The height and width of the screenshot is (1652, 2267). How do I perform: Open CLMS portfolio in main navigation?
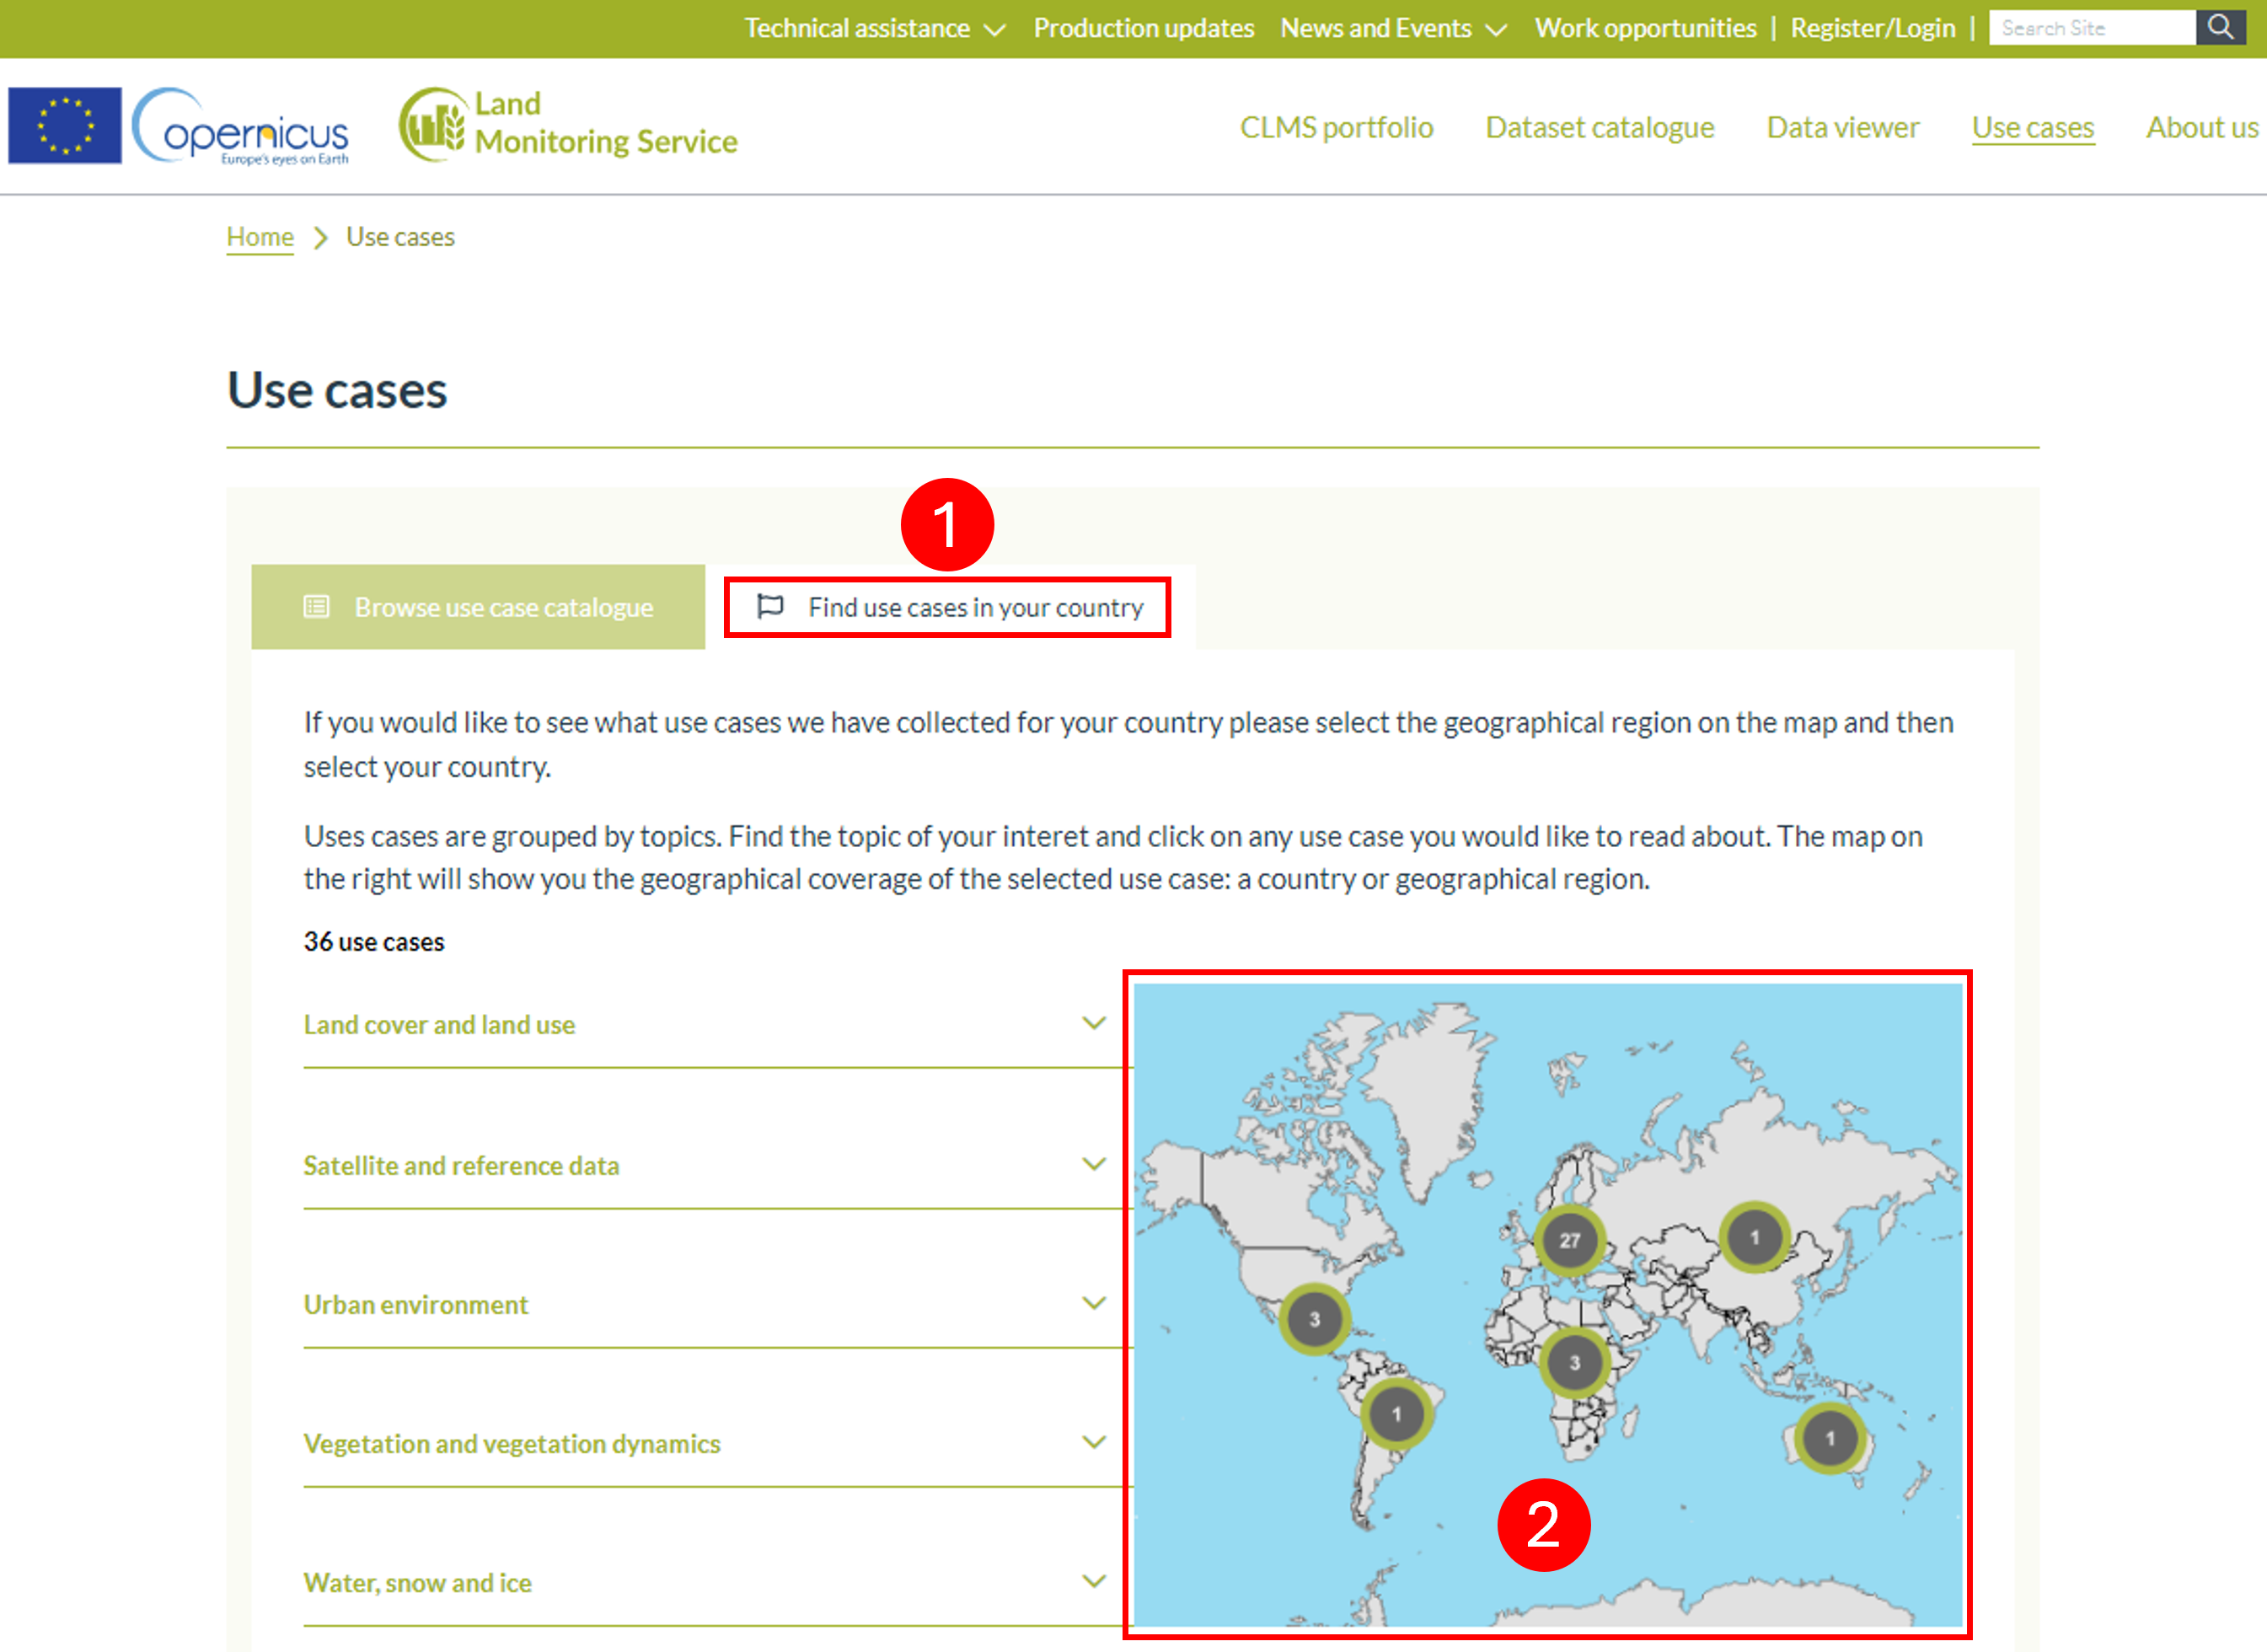(x=1336, y=127)
